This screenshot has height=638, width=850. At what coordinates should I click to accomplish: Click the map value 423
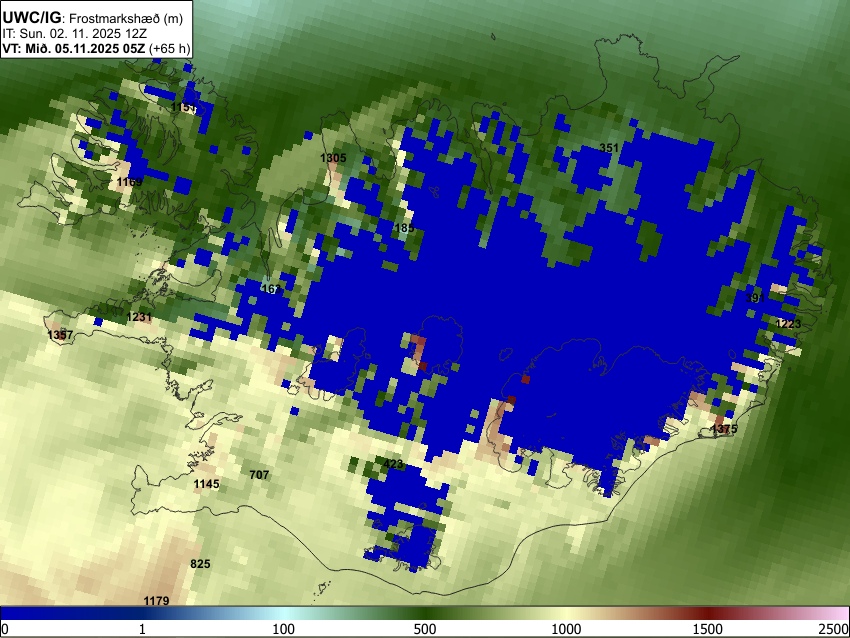(393, 463)
